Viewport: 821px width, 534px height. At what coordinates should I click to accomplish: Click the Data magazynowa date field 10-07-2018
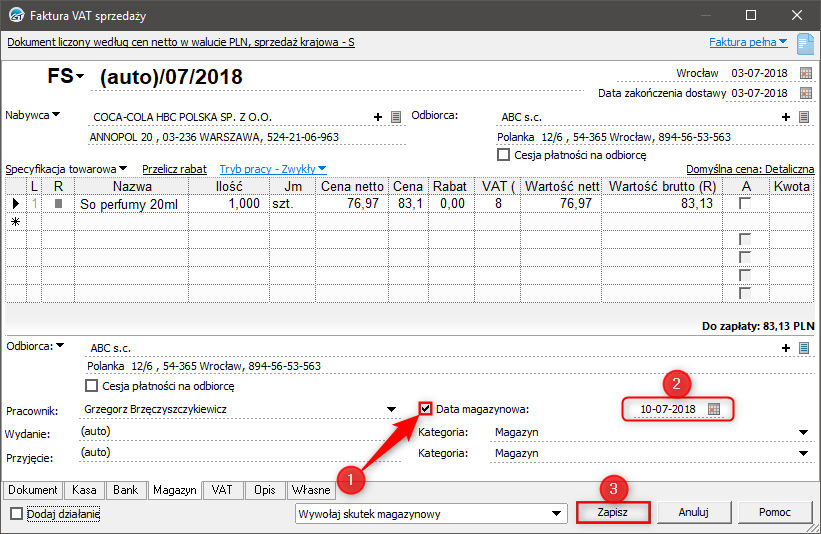668,409
